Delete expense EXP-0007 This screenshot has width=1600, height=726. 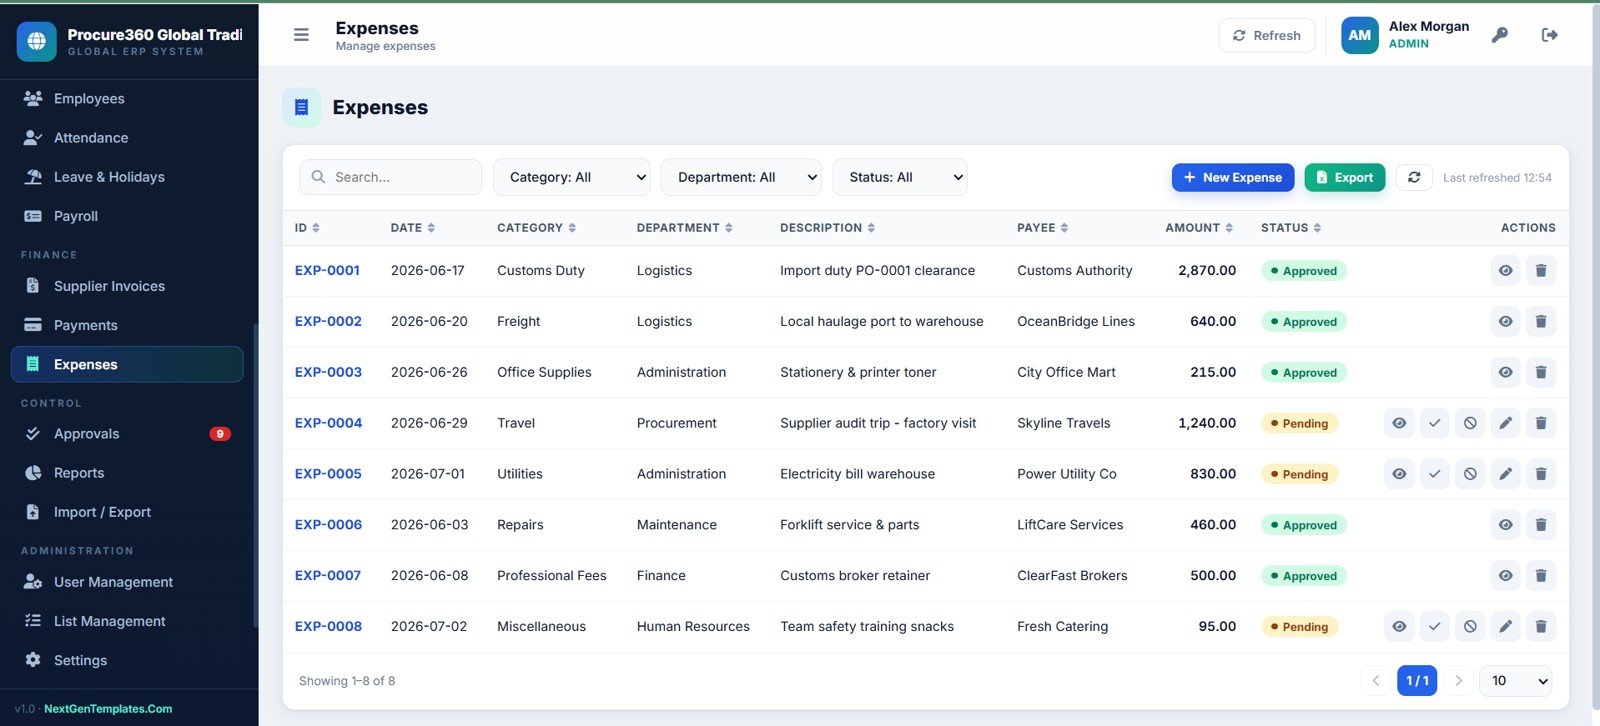(x=1540, y=576)
